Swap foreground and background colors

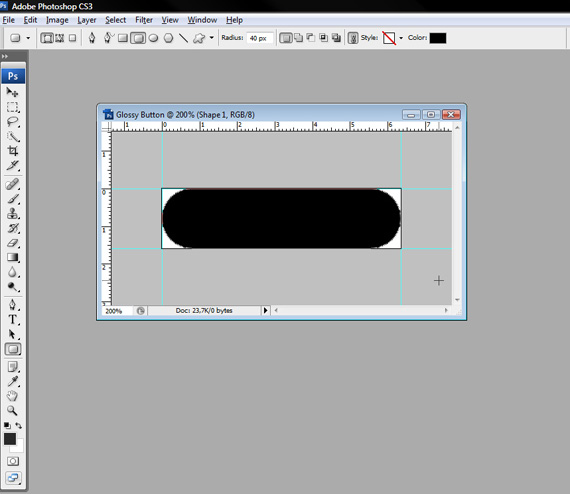[19, 425]
